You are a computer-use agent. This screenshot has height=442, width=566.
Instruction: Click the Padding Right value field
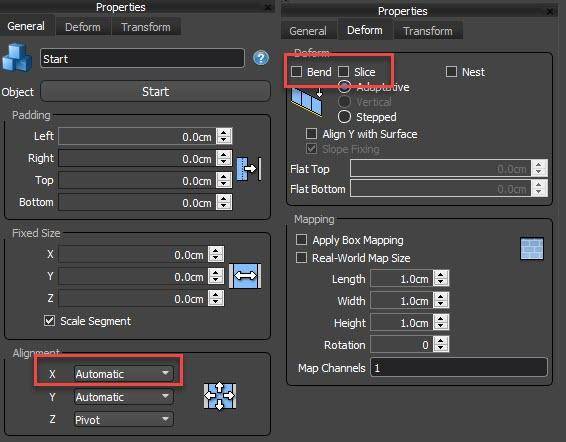pos(137,158)
